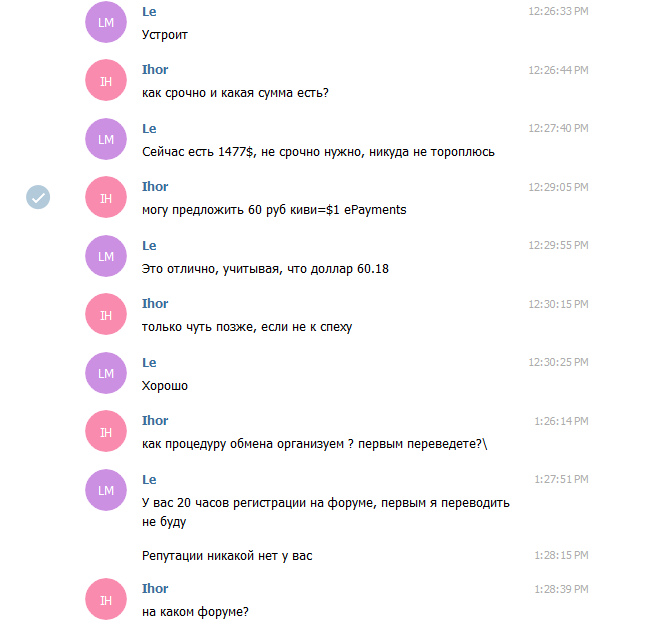
Task: Select the message 'Сейчас есть 1477$, не срочно нужно'
Action: [318, 152]
